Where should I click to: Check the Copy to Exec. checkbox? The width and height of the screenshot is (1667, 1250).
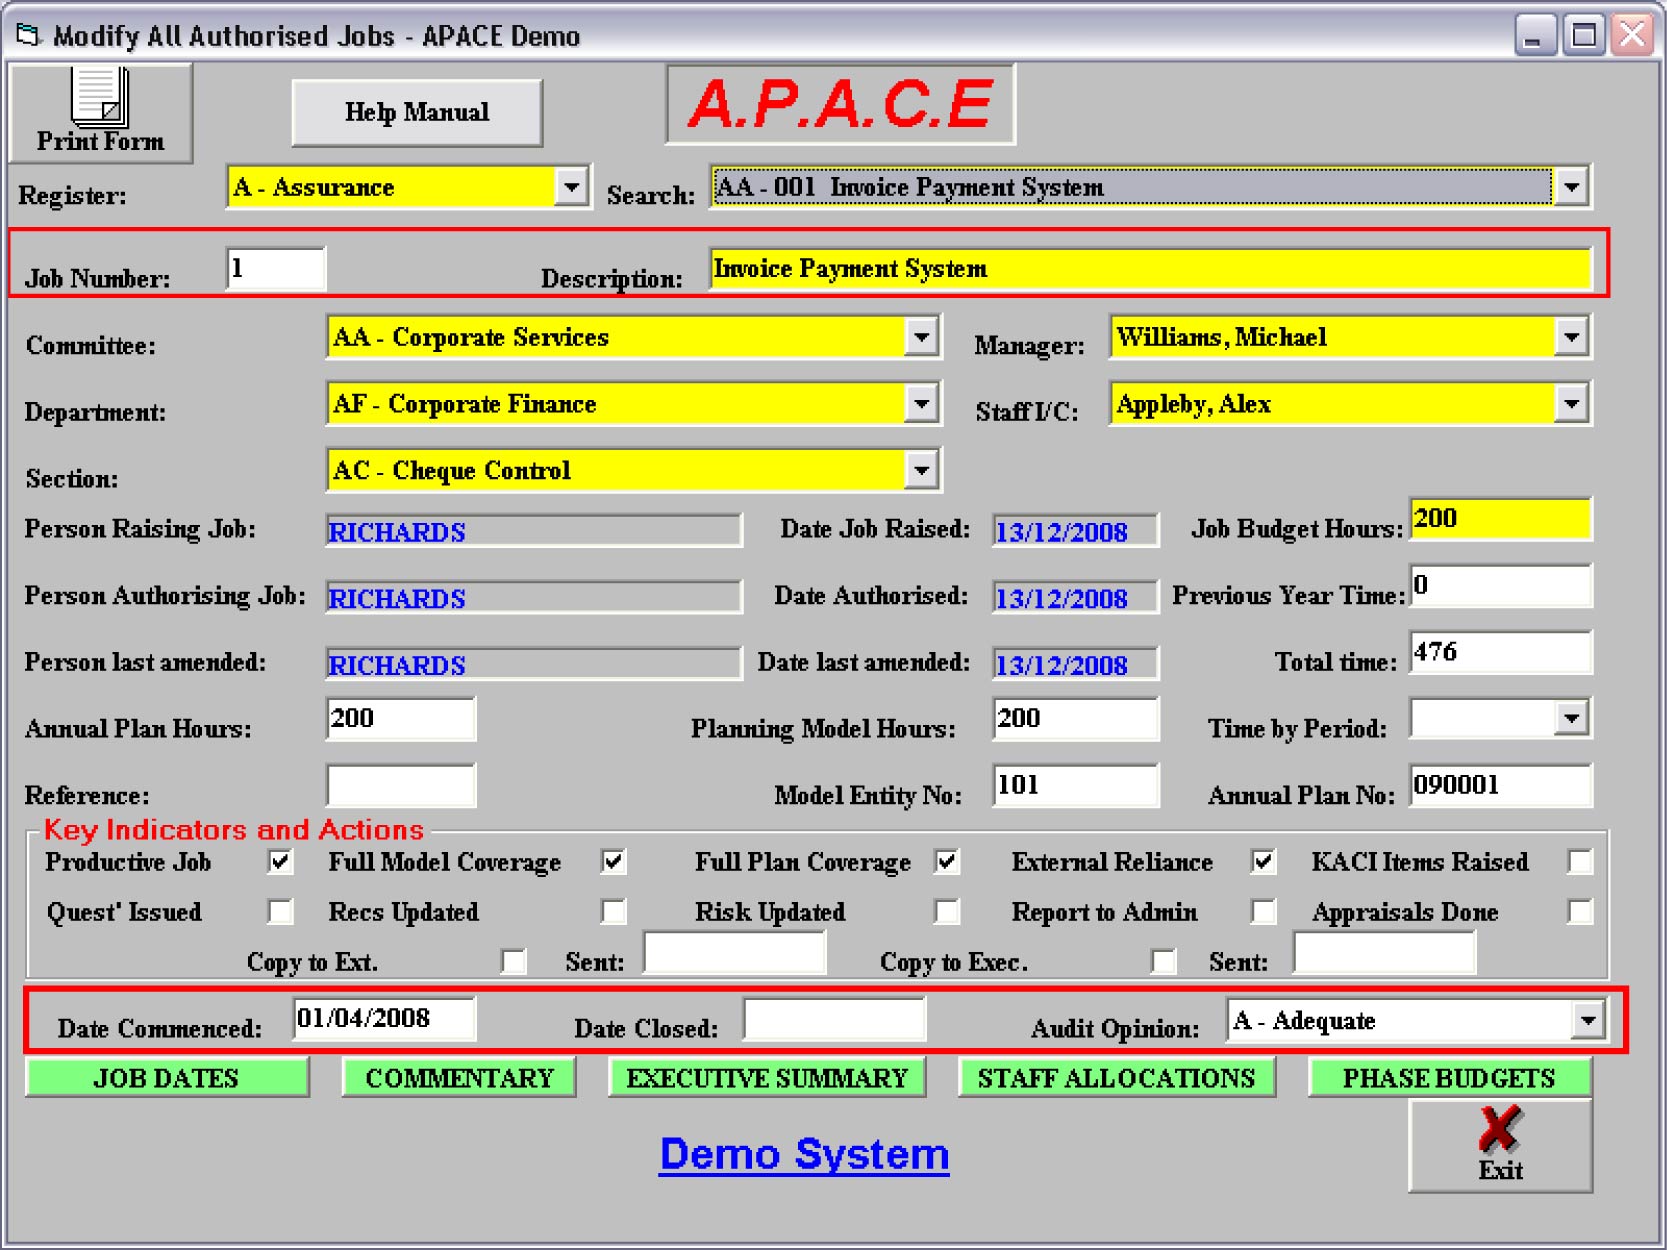pyautogui.click(x=1163, y=961)
